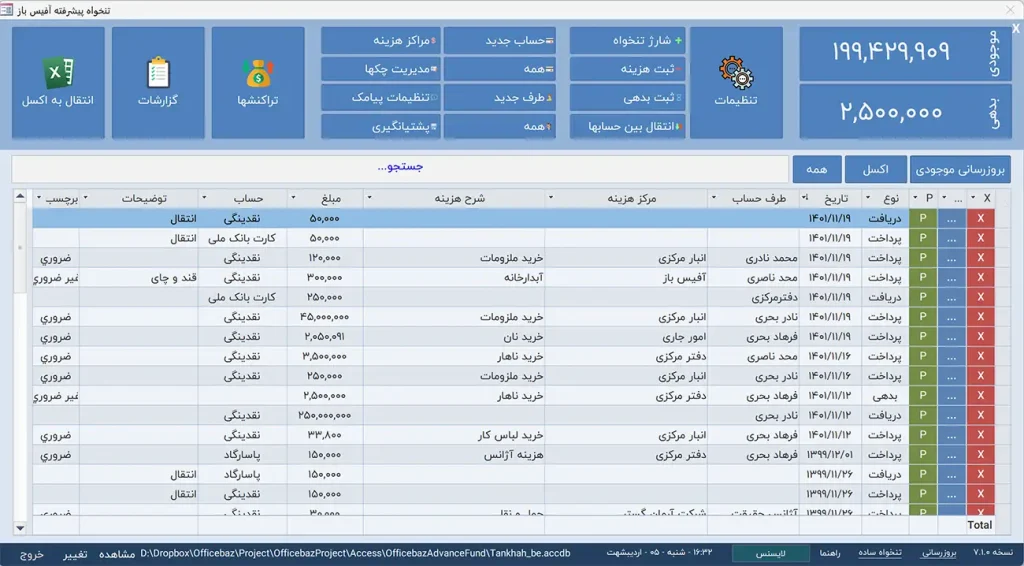Screen dimensions: 1024x566
Task: Click طرف جدید (new party) button
Action: (x=500, y=98)
